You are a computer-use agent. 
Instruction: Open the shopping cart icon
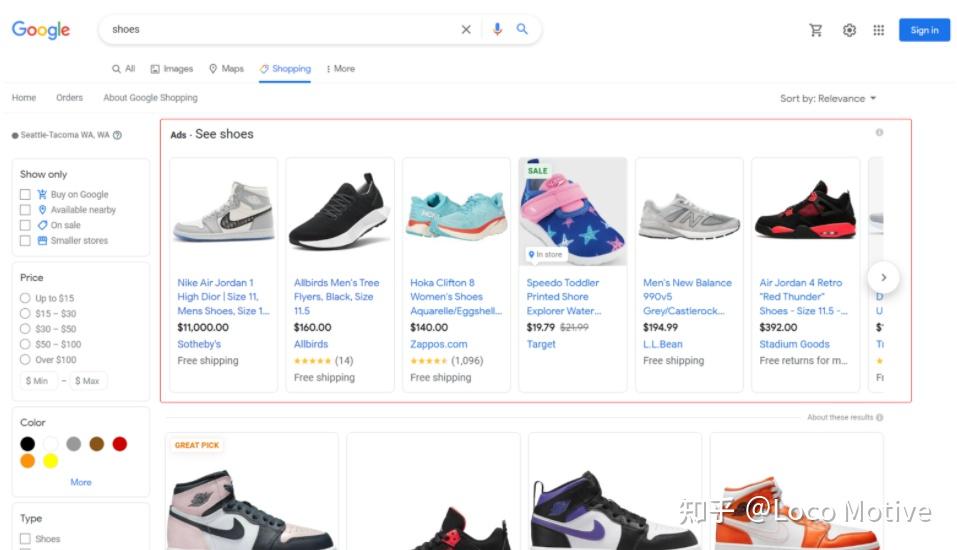point(815,30)
